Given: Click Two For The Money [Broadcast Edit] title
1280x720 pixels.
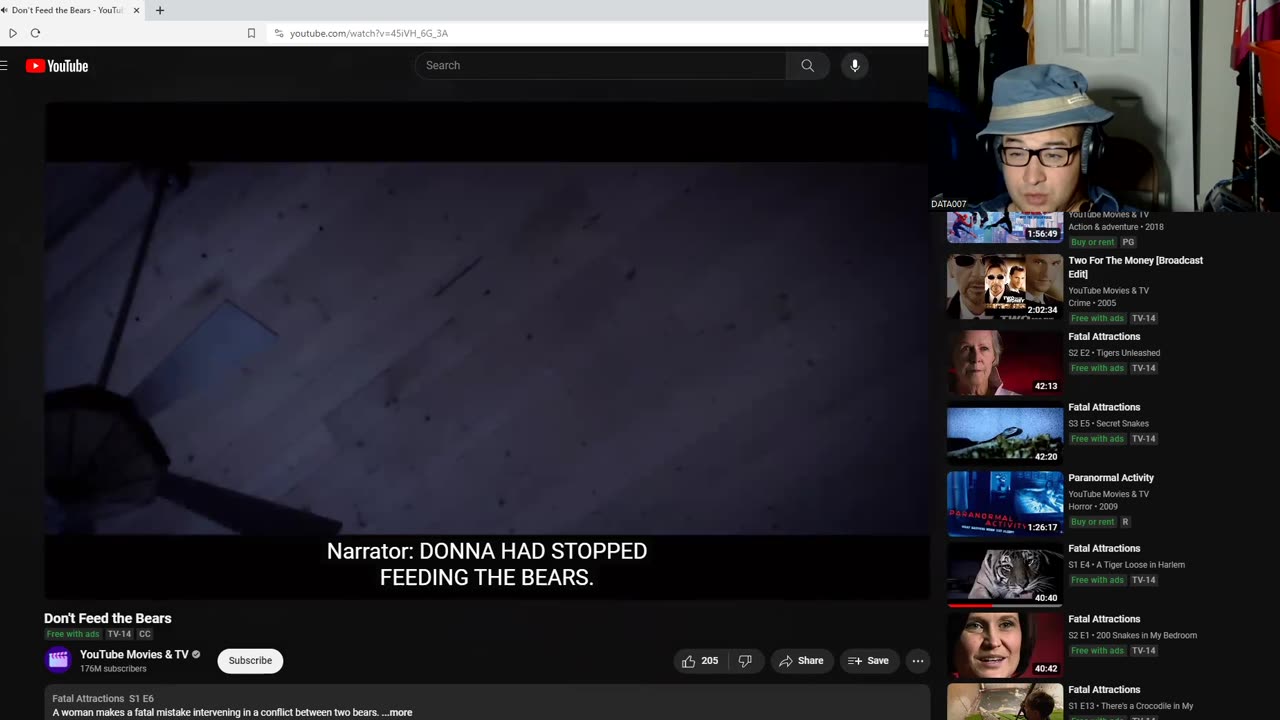Looking at the screenshot, I should [1135, 267].
